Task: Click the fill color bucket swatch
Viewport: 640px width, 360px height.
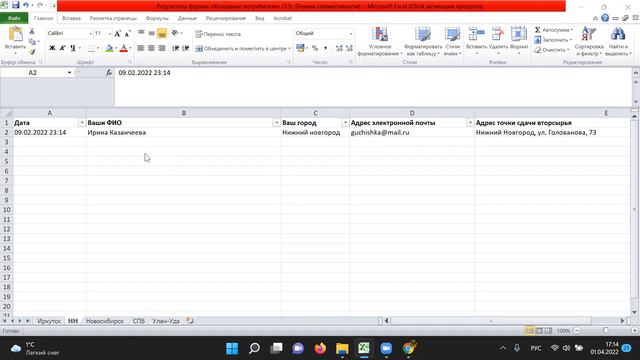Action: pyautogui.click(x=109, y=48)
